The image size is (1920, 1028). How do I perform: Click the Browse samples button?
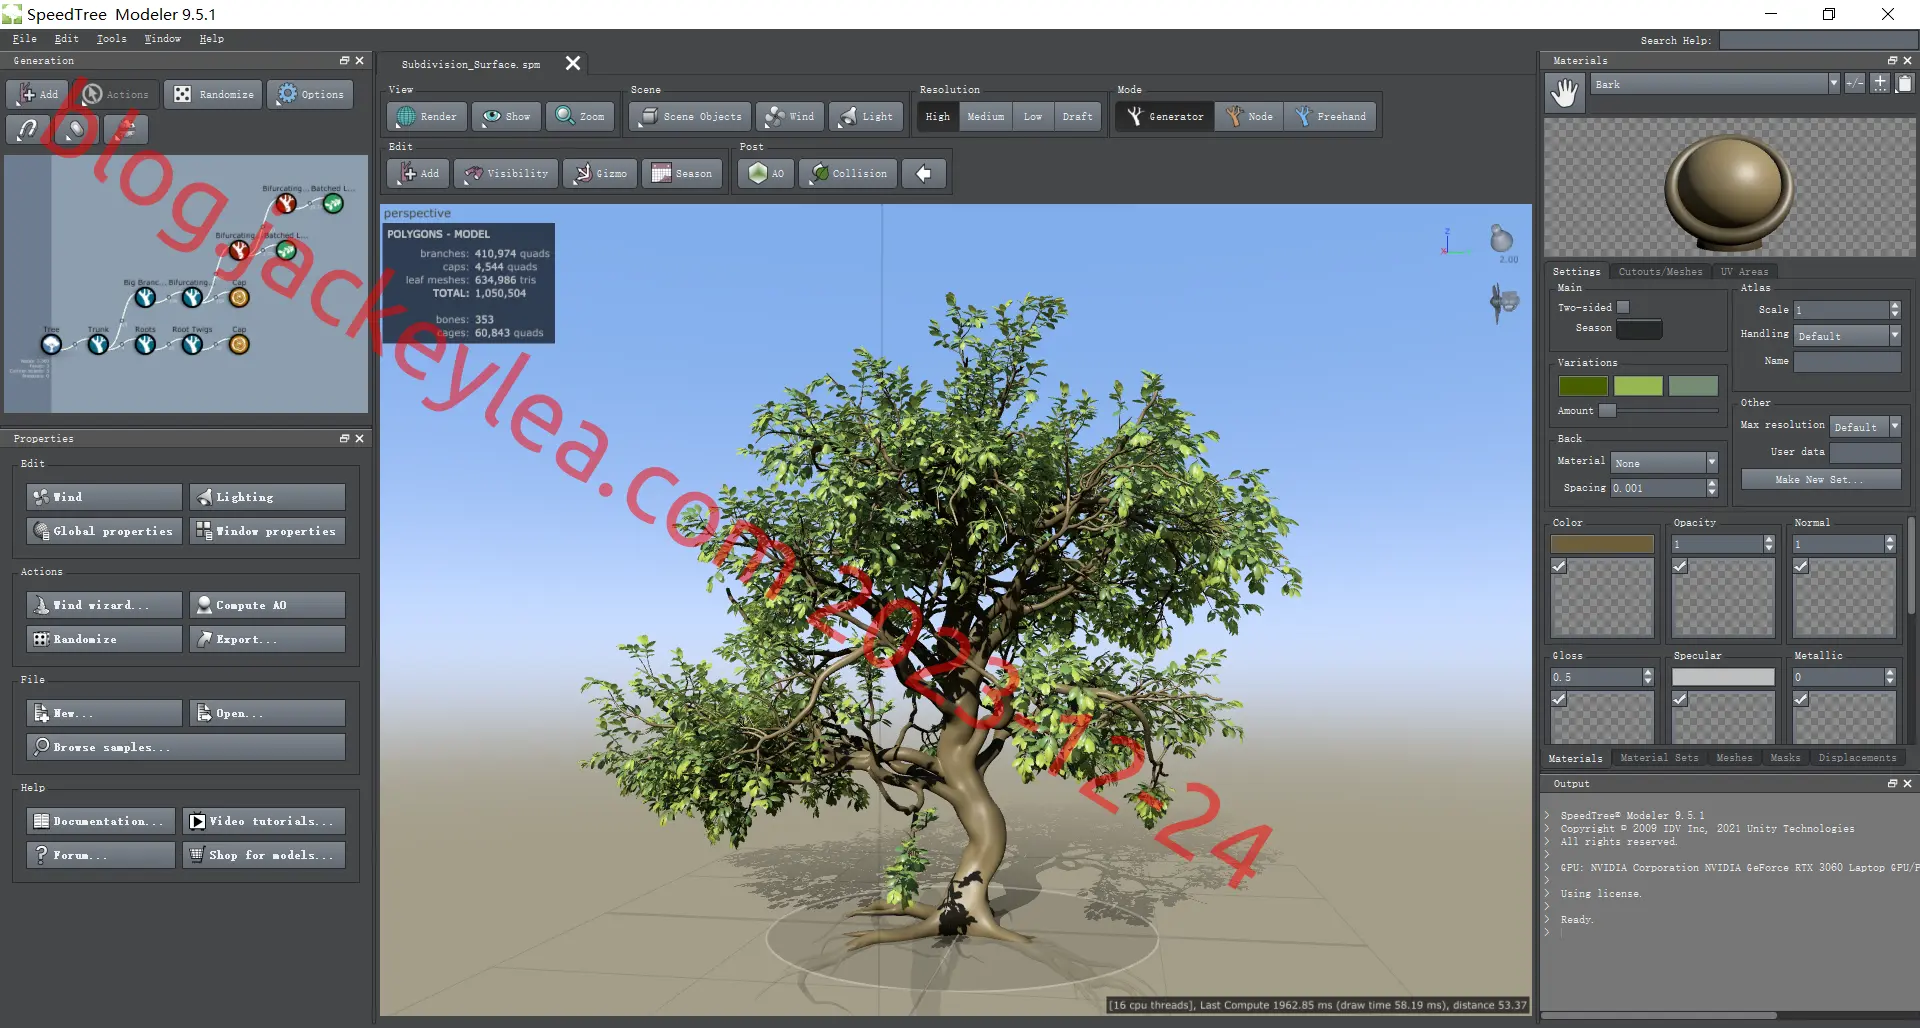pos(186,747)
